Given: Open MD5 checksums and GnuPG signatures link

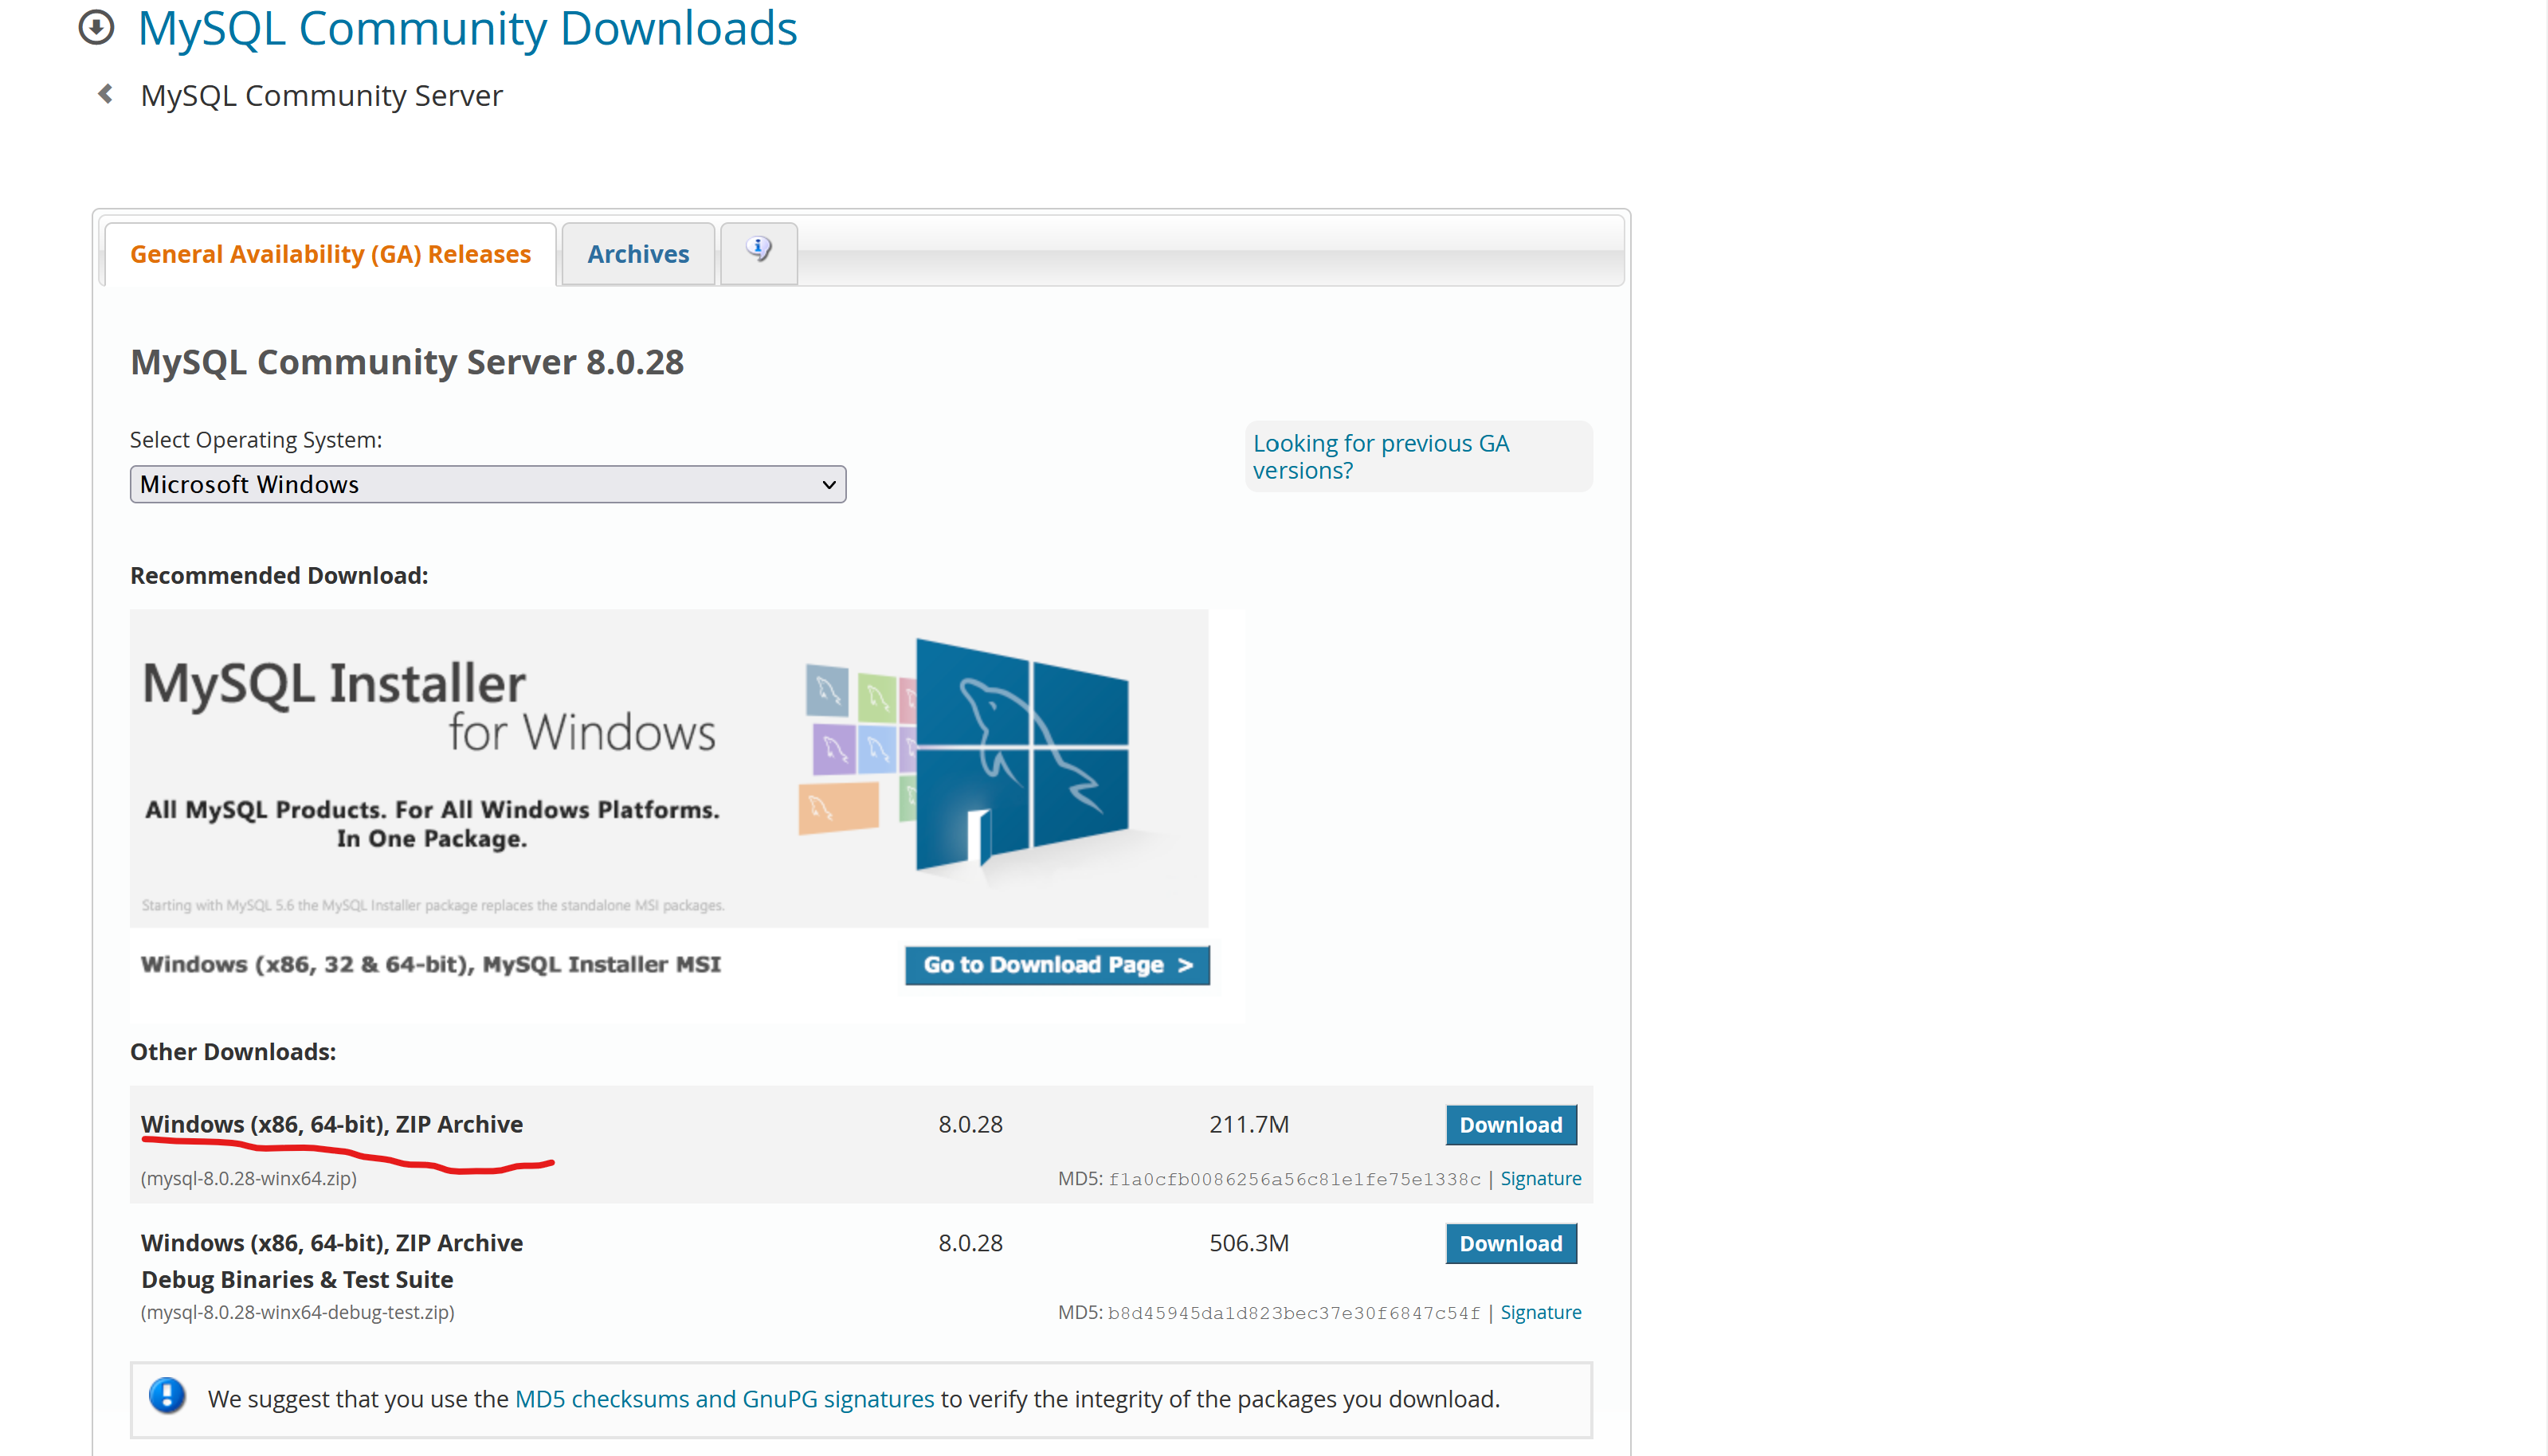Looking at the screenshot, I should tap(724, 1399).
